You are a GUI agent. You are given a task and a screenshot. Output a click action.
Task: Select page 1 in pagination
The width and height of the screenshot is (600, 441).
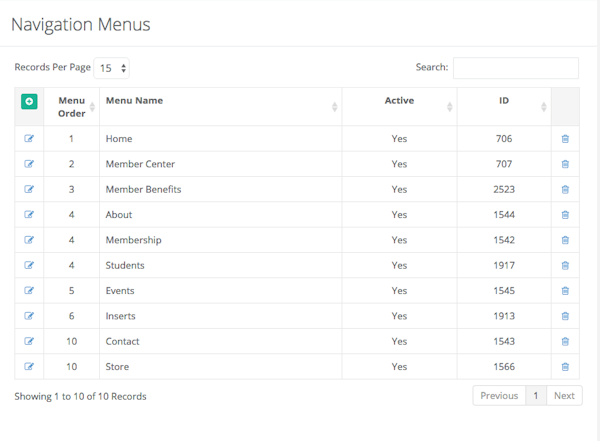[536, 395]
